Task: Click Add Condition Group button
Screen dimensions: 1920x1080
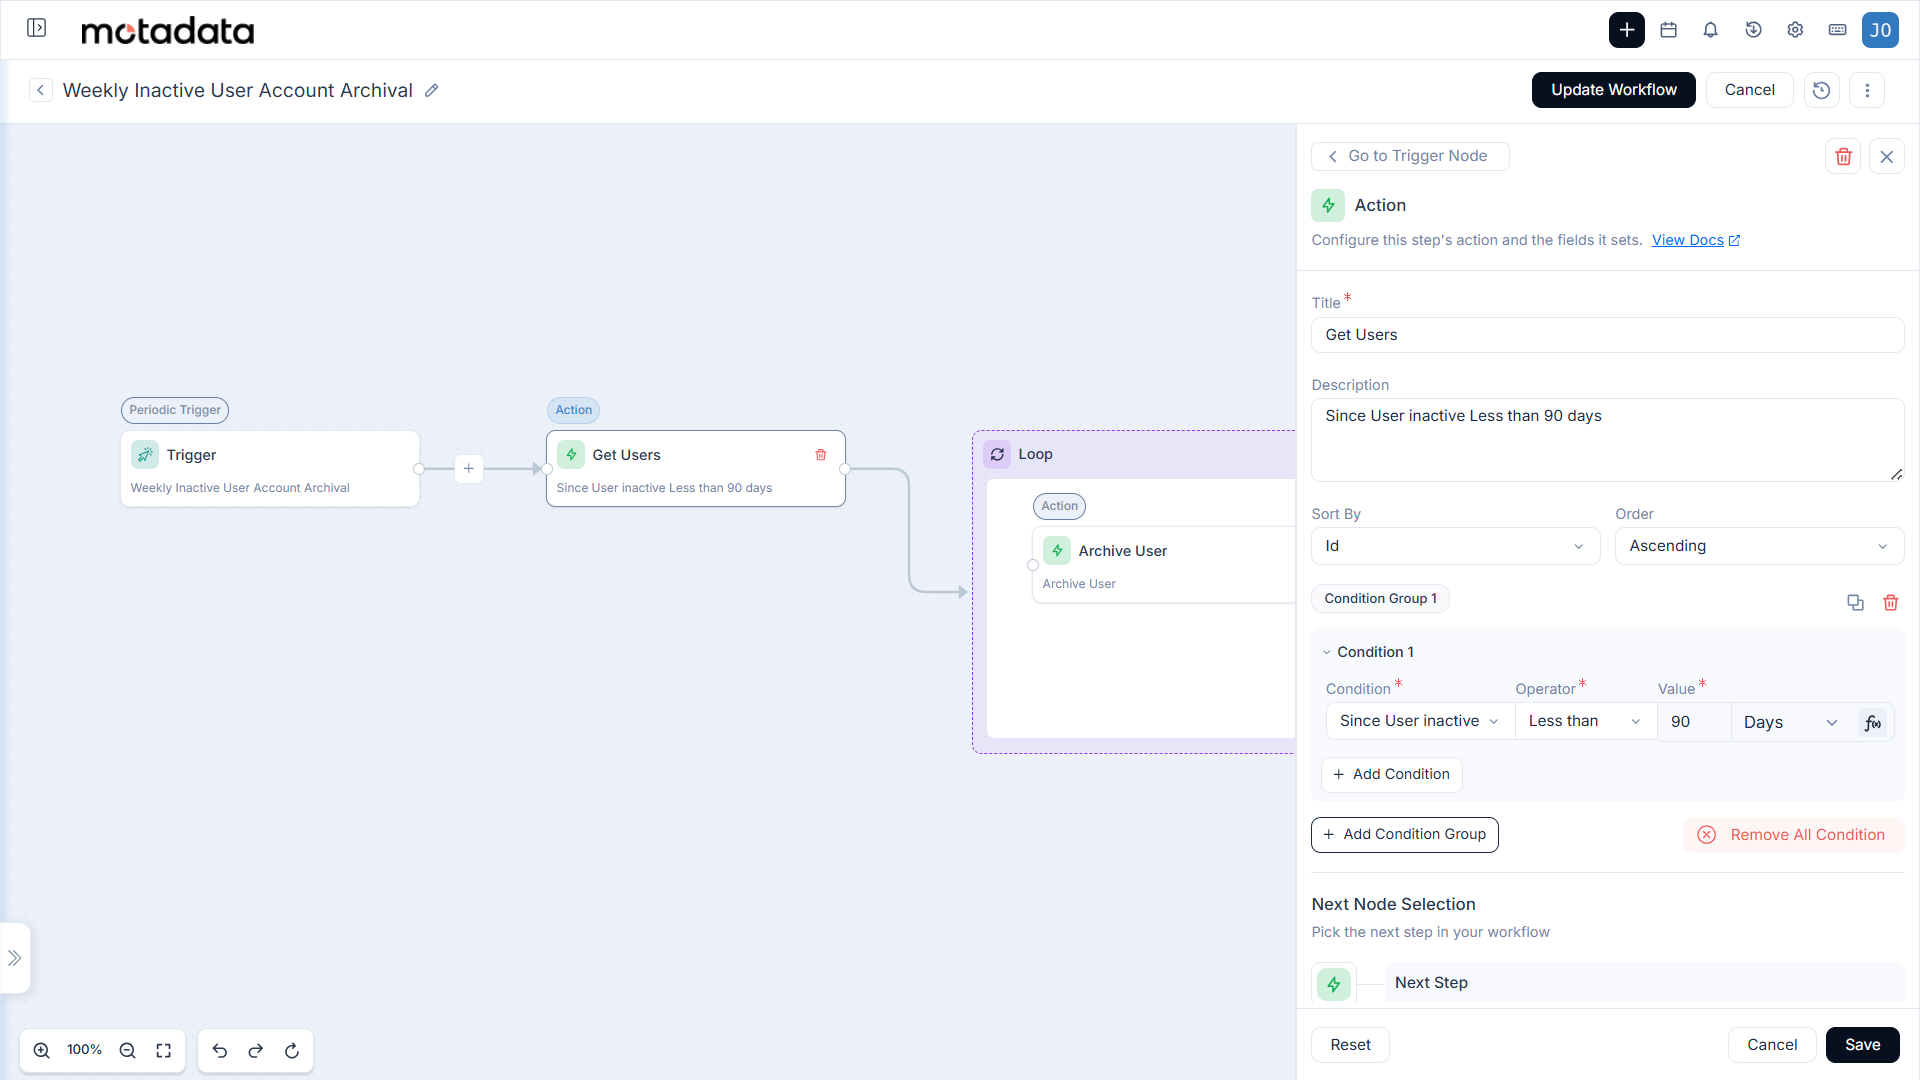Action: tap(1404, 834)
